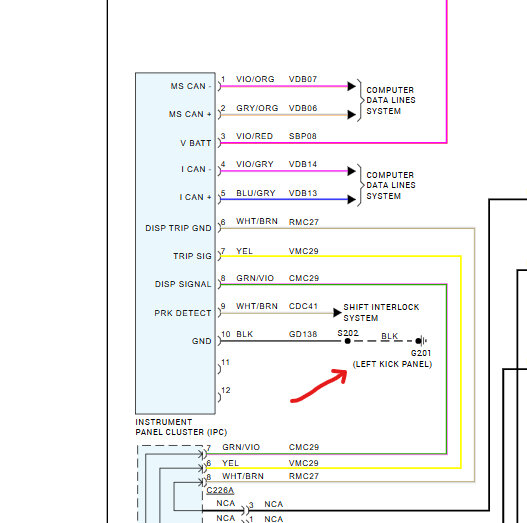This screenshot has height=523, width=527.
Task: Click the 10 BLK wire label
Action: (237, 334)
